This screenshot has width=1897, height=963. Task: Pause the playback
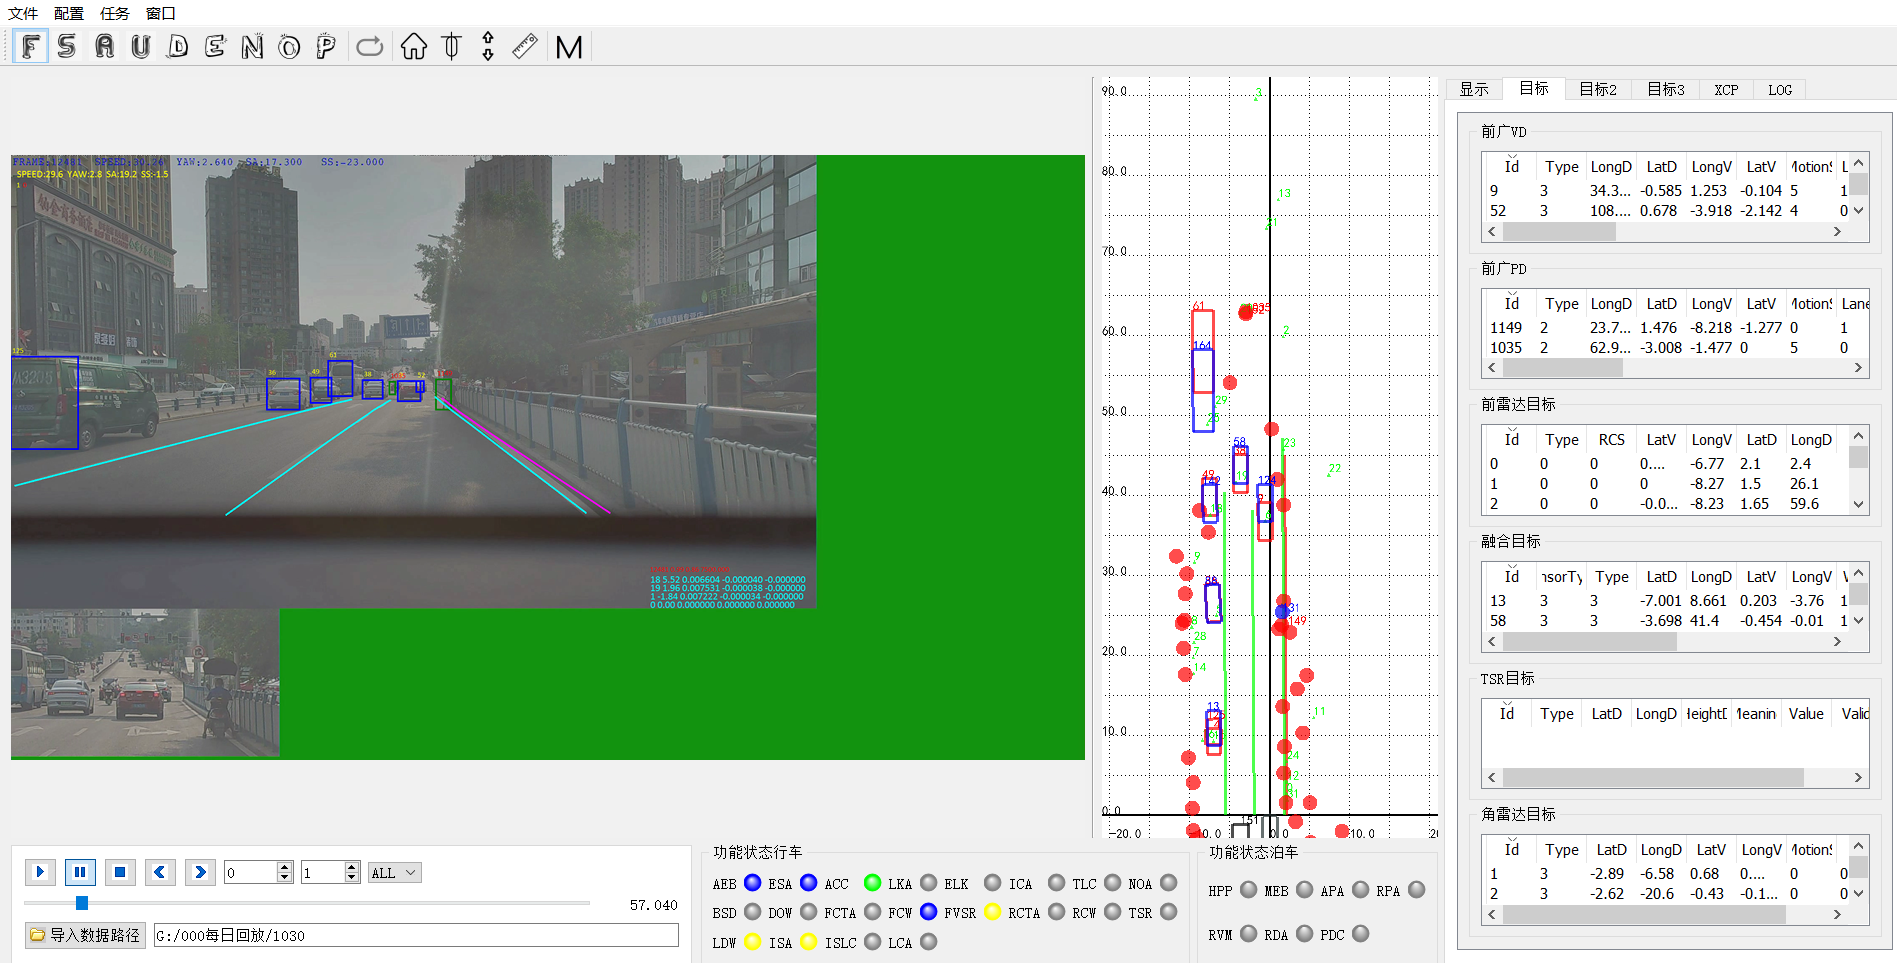click(x=80, y=872)
